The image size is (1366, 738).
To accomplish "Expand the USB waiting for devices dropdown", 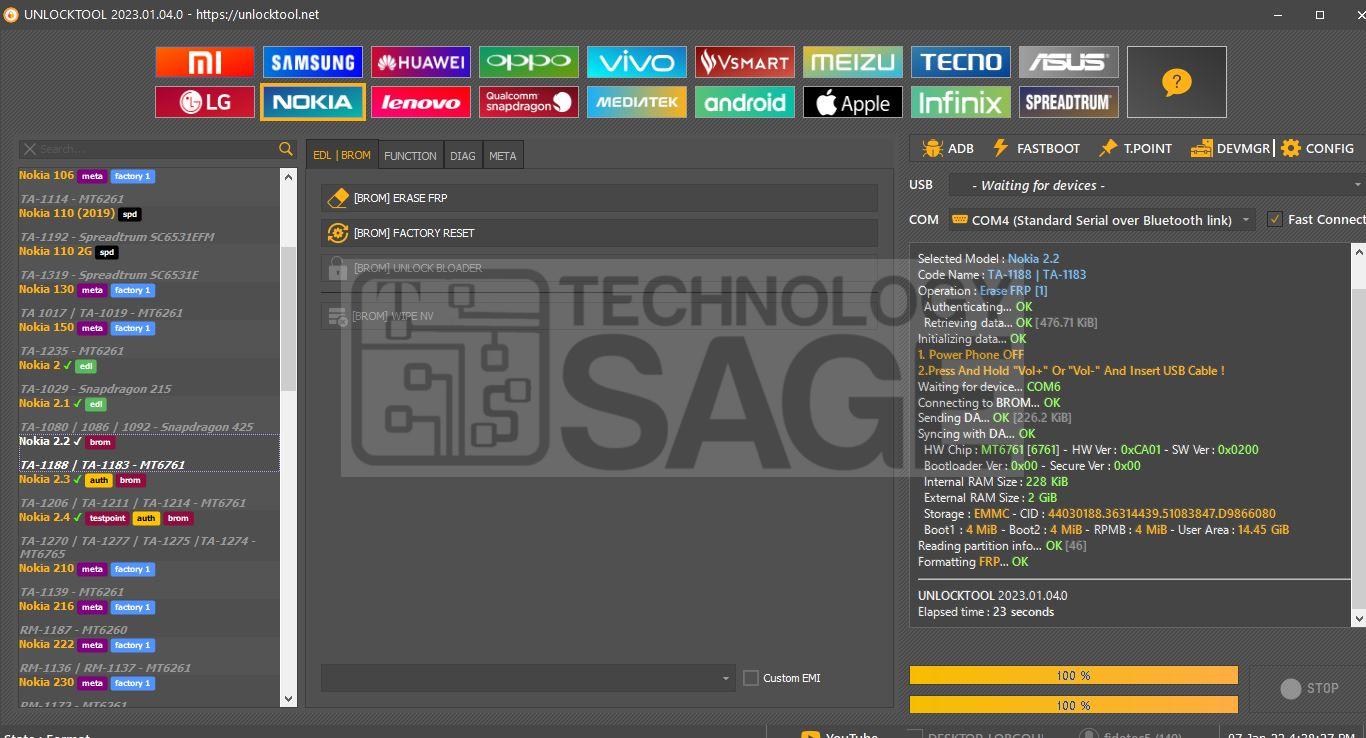I will coord(1155,185).
